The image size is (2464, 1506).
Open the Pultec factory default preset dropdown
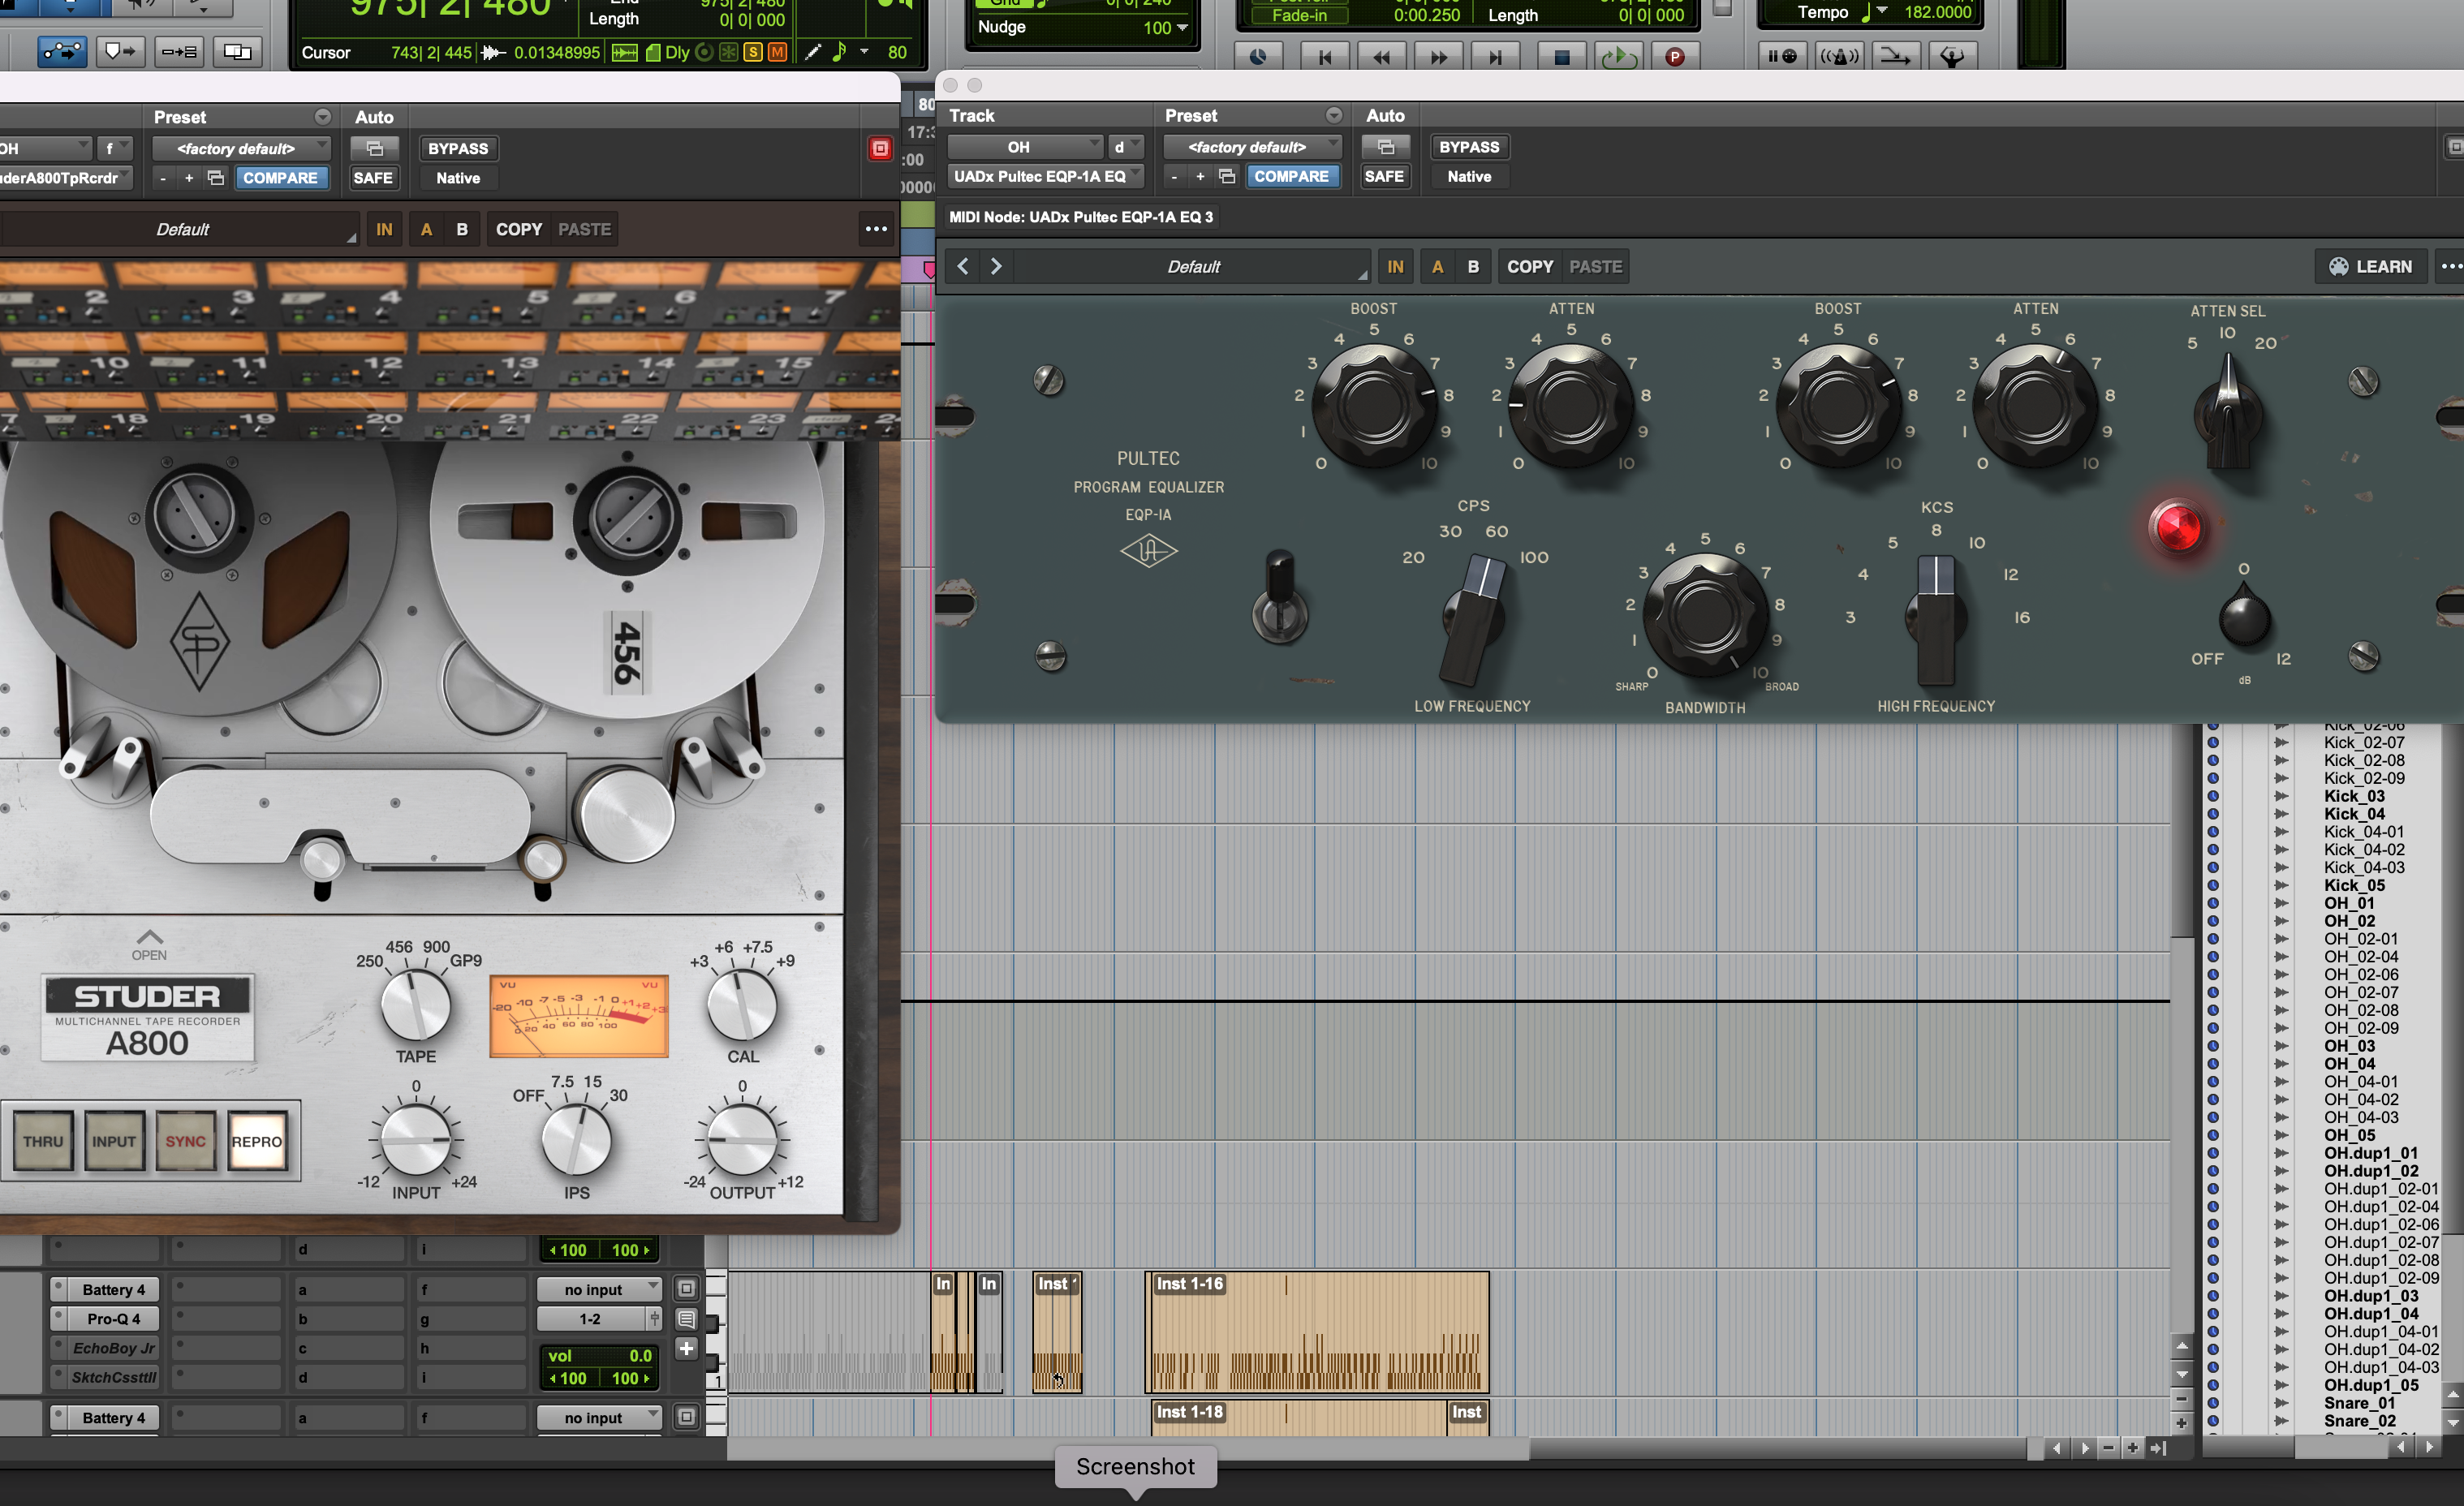tap(1252, 147)
